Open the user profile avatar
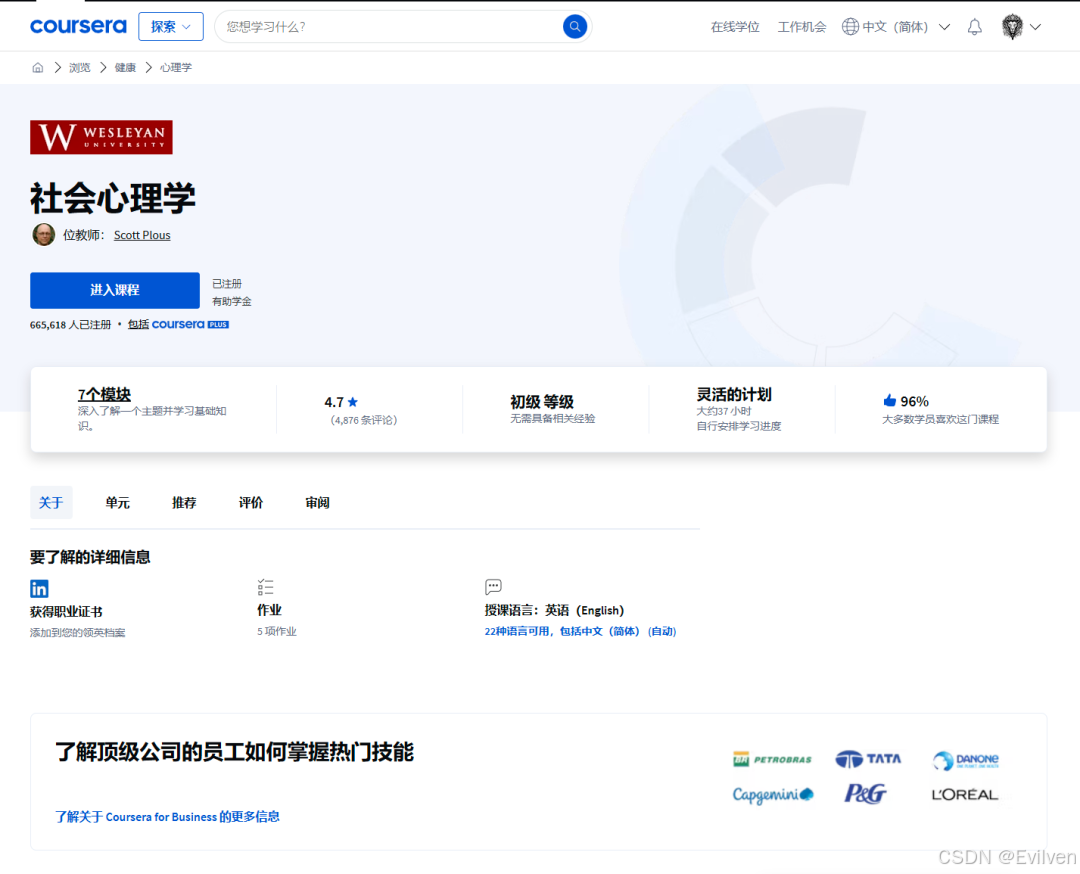Image resolution: width=1080 pixels, height=874 pixels. pos(1012,27)
